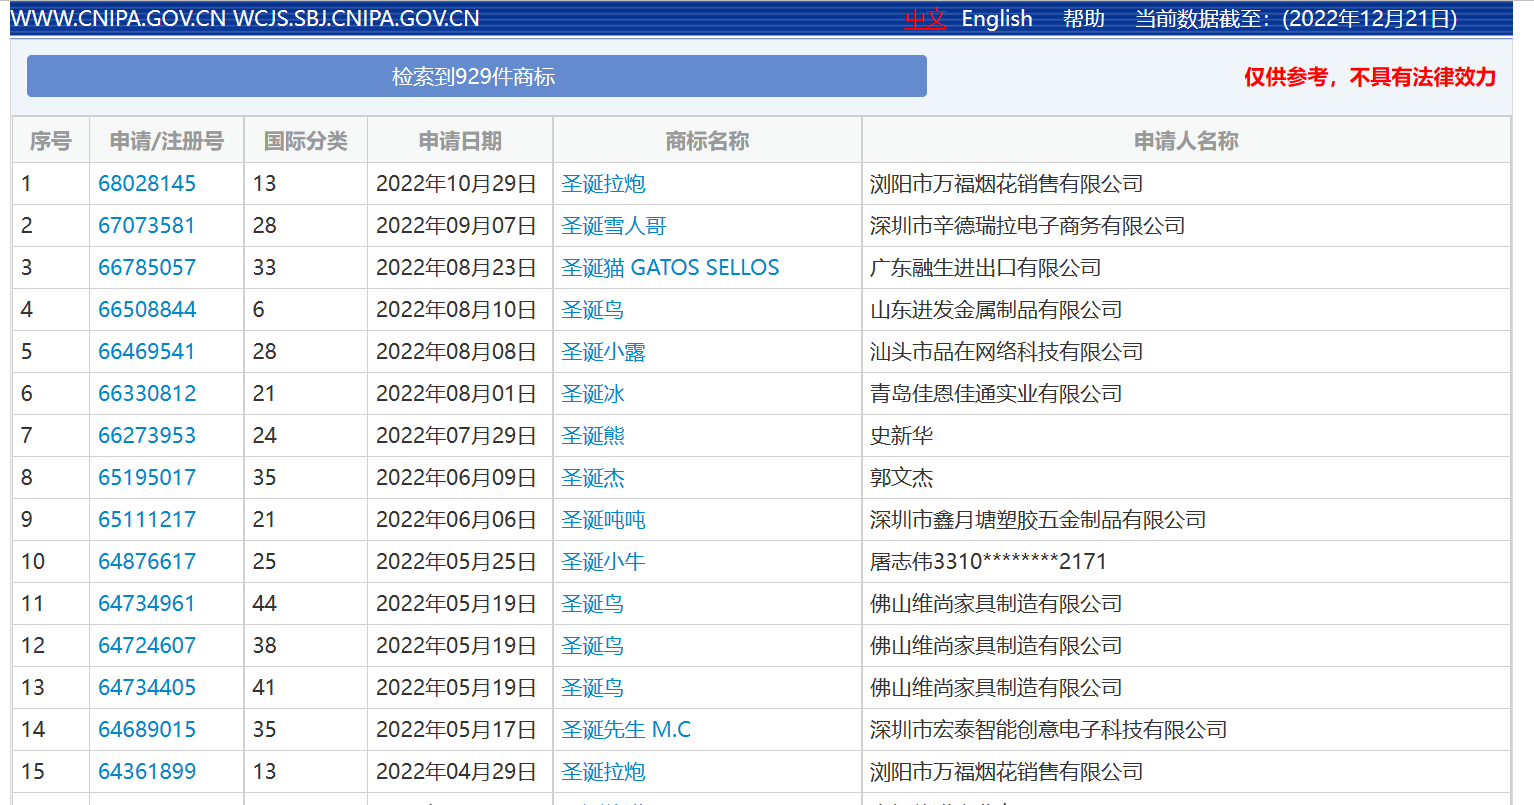
Task: Open registration number 65111217
Action: point(147,520)
